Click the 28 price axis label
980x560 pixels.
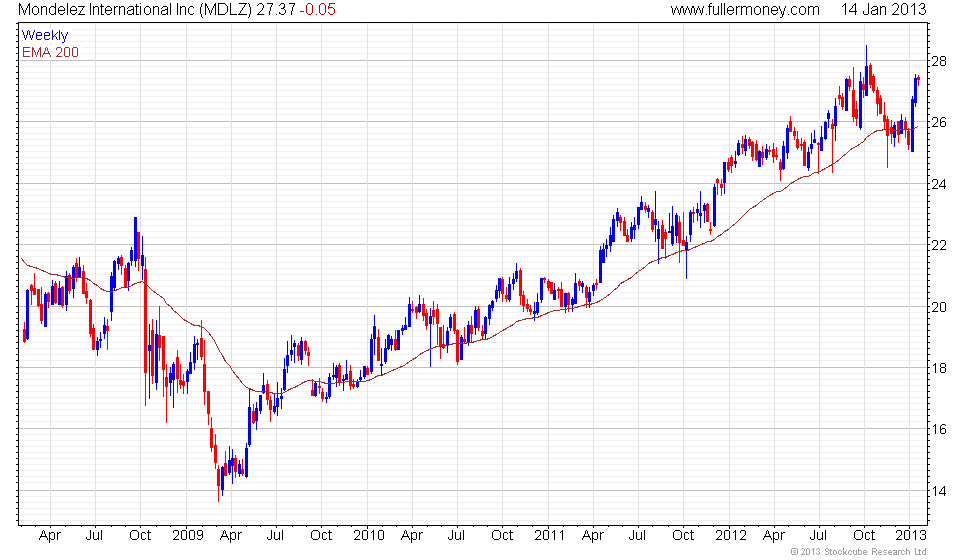point(939,61)
